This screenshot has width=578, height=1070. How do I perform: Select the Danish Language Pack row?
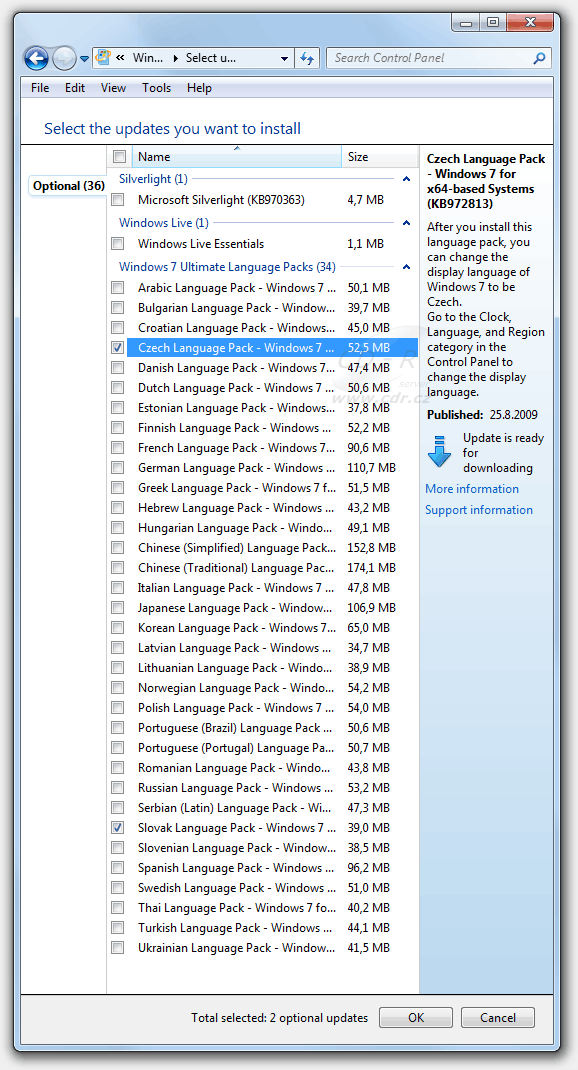(x=272, y=368)
